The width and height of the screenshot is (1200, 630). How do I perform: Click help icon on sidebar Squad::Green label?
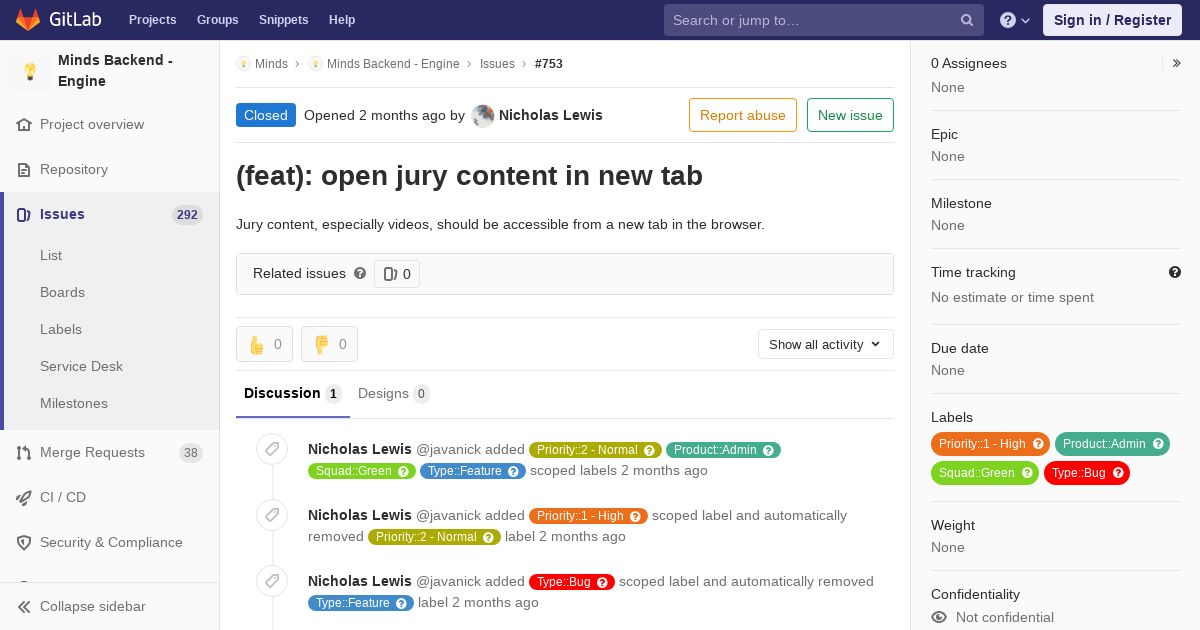pos(1027,473)
